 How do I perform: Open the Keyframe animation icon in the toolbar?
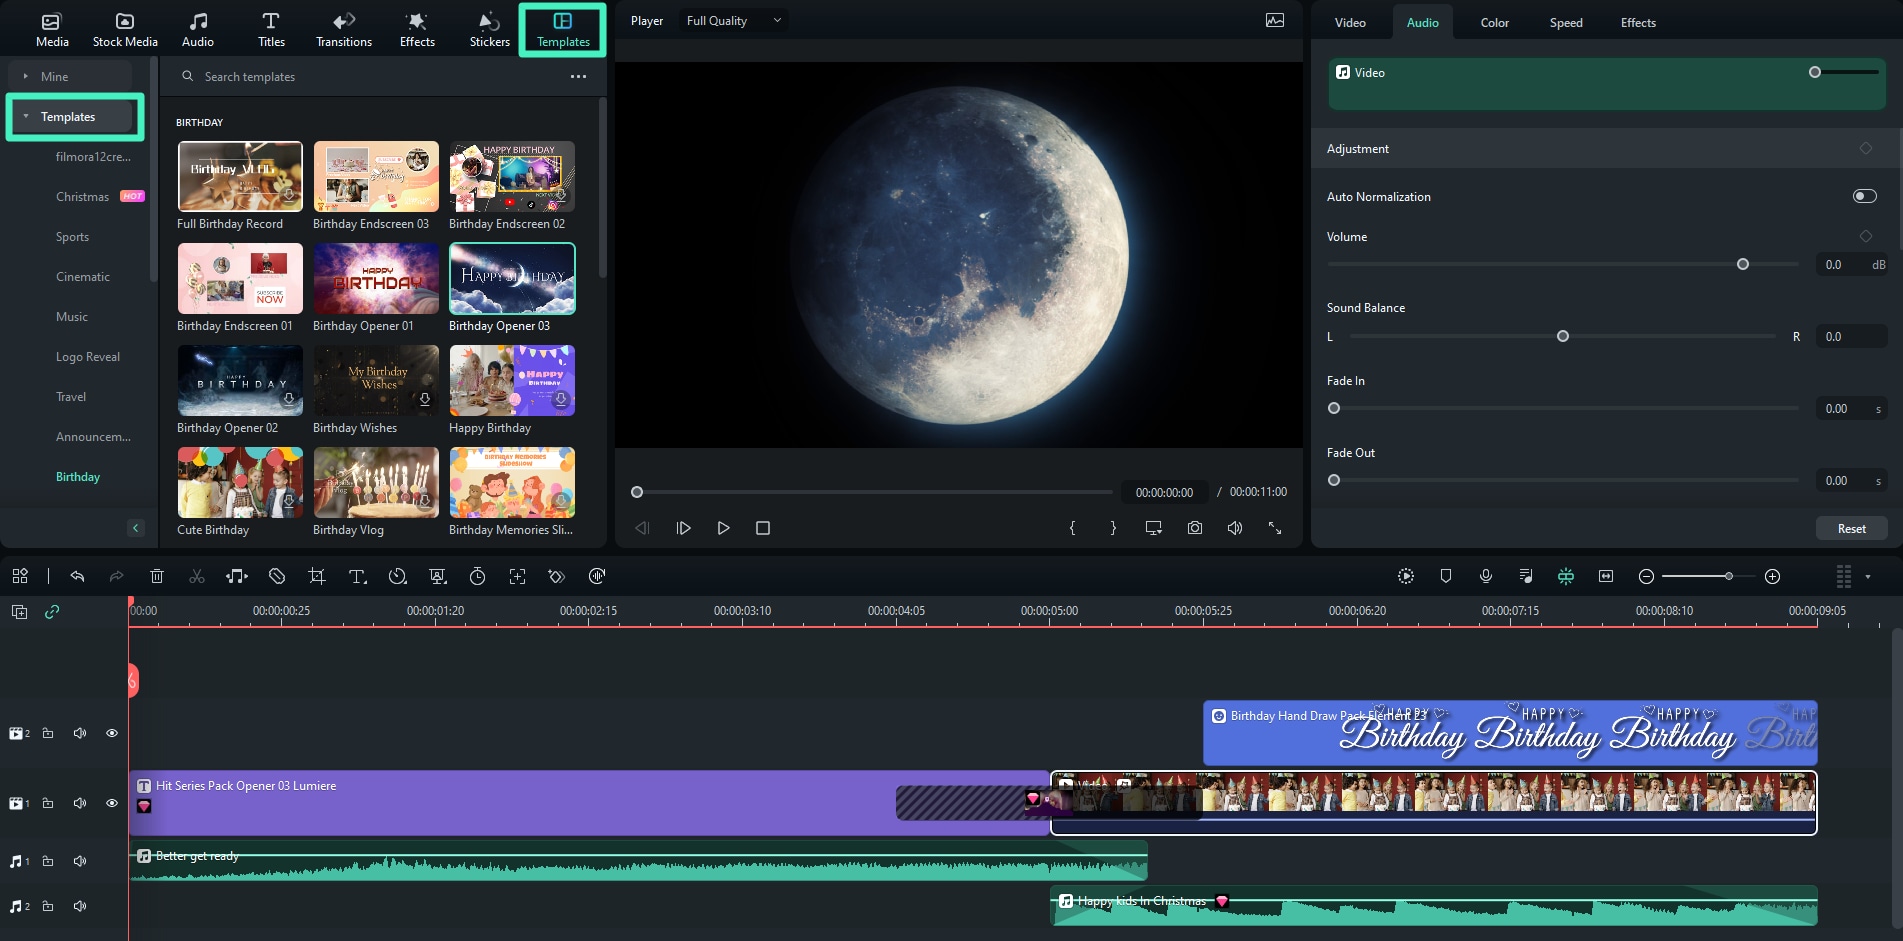pos(557,576)
